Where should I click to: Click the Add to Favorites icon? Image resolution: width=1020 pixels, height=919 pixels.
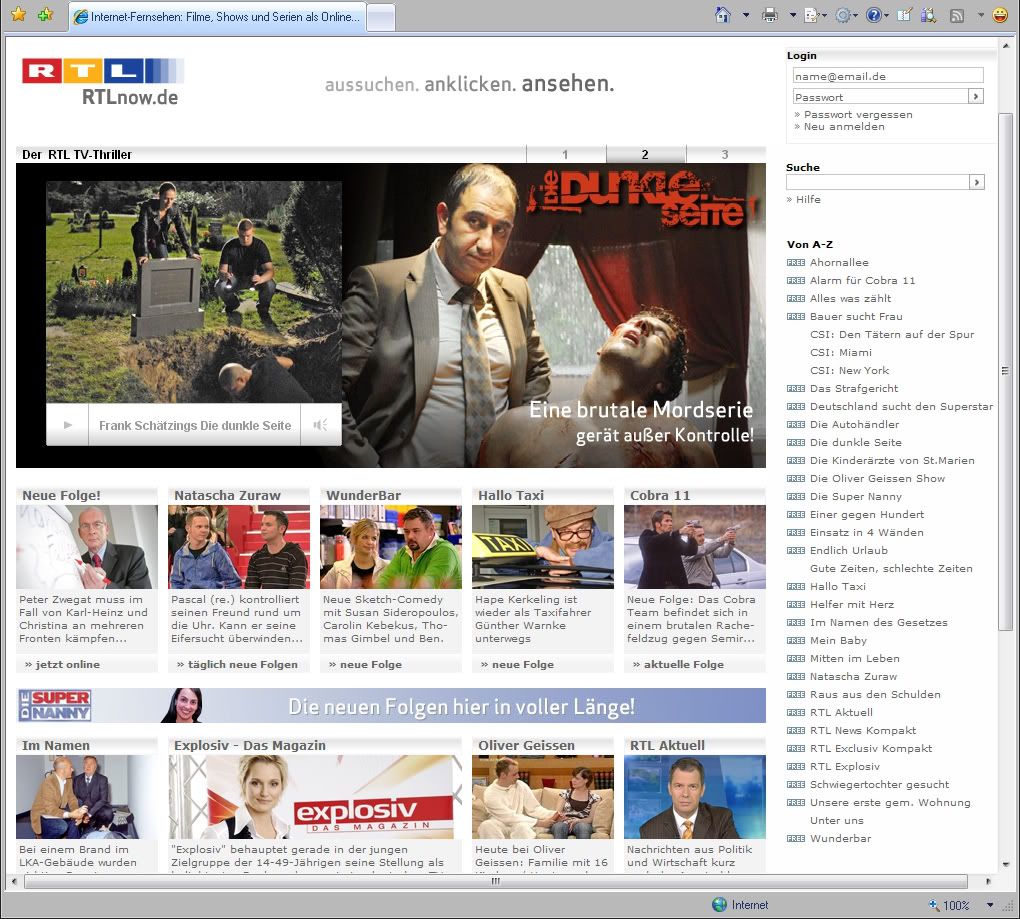(45, 14)
